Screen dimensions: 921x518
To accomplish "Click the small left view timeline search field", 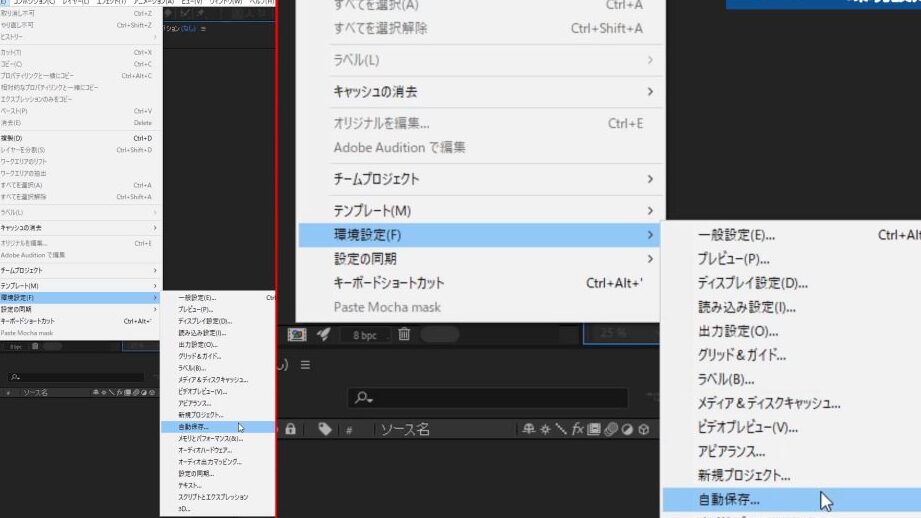I will click(x=76, y=376).
